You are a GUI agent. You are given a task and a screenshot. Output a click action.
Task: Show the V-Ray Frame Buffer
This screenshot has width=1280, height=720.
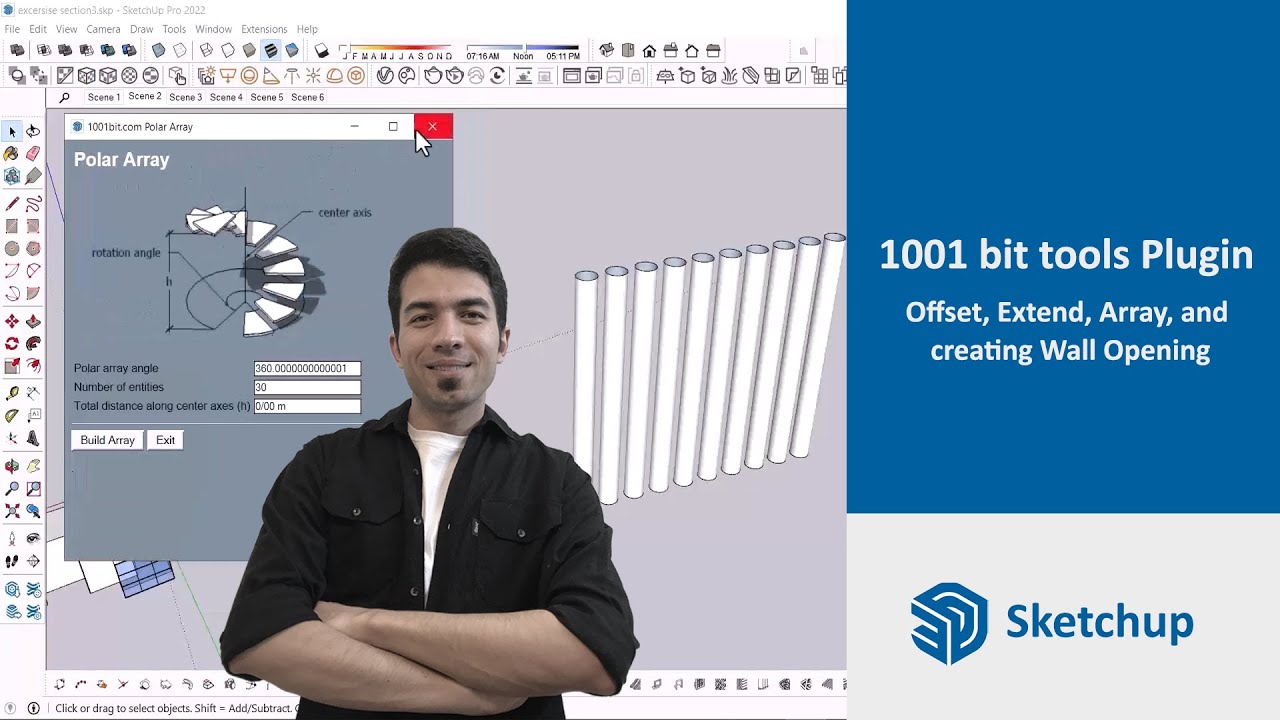coord(572,76)
